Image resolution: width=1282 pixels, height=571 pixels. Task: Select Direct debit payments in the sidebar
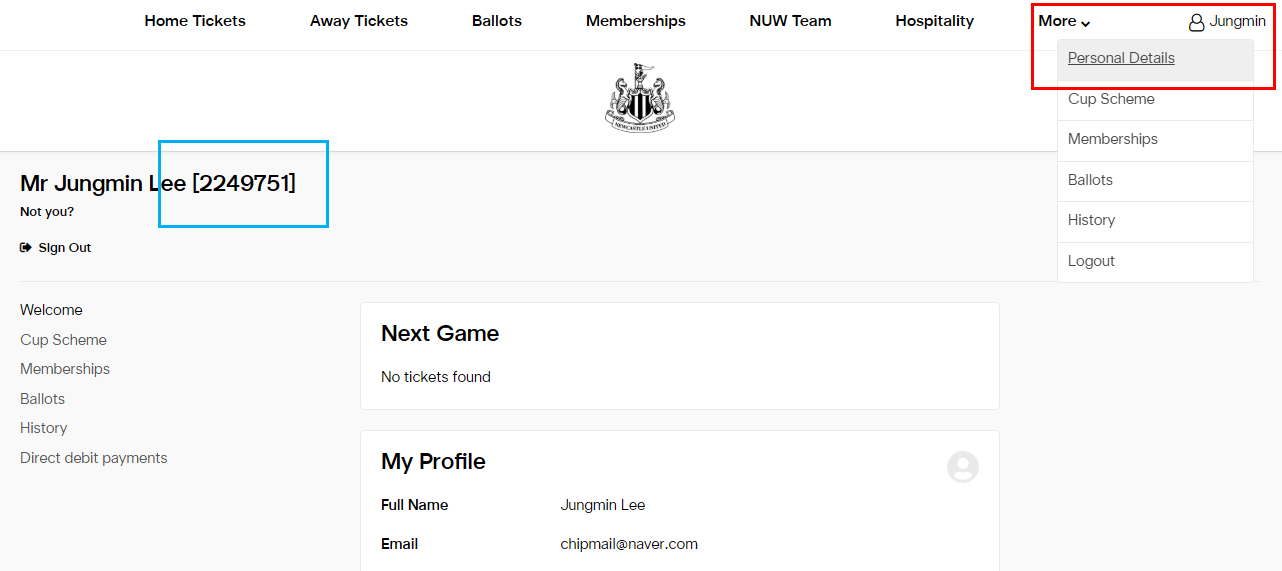pyautogui.click(x=94, y=458)
